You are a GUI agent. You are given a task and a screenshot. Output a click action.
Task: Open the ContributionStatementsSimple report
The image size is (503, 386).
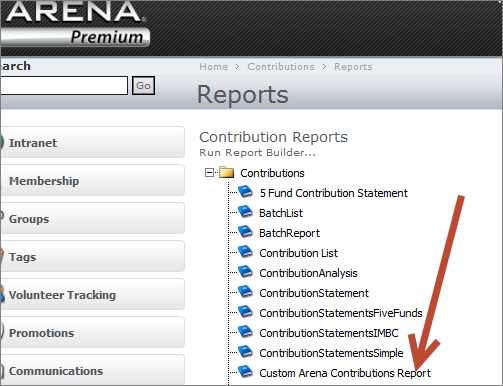[331, 353]
